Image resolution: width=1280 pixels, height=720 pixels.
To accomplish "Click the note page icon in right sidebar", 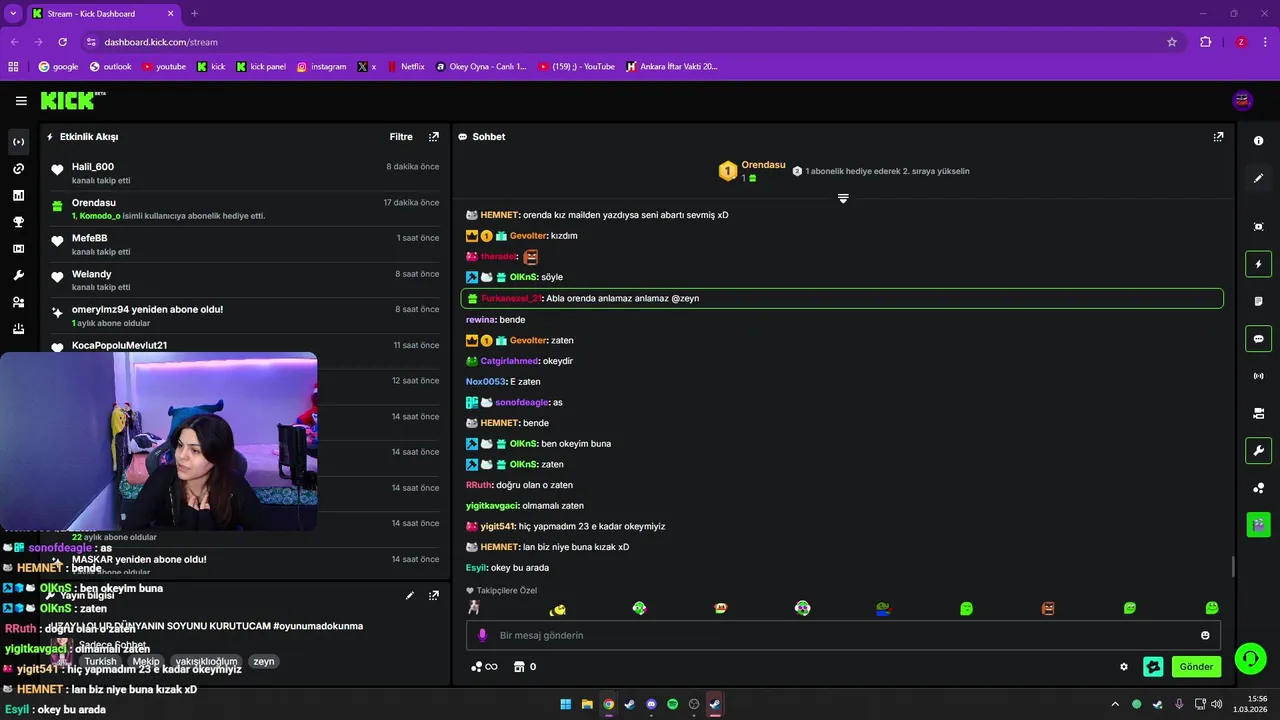I will click(1258, 301).
